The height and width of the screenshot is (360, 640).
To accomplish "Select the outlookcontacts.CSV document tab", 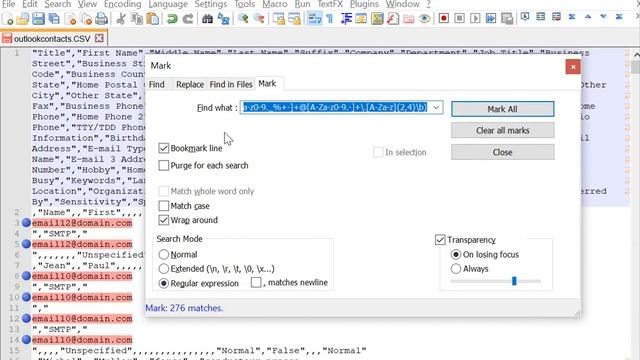I will (x=52, y=39).
